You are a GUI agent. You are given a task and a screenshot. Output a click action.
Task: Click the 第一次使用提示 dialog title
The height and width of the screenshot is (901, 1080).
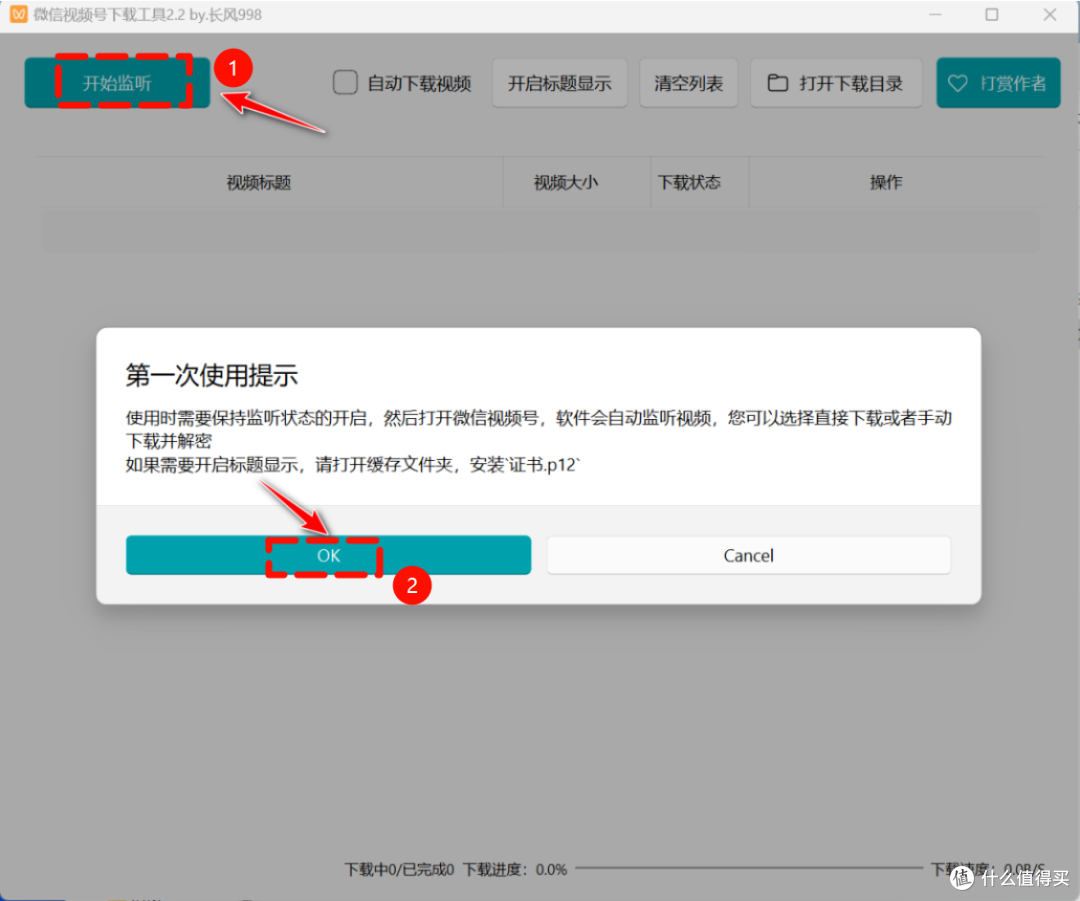tap(211, 375)
